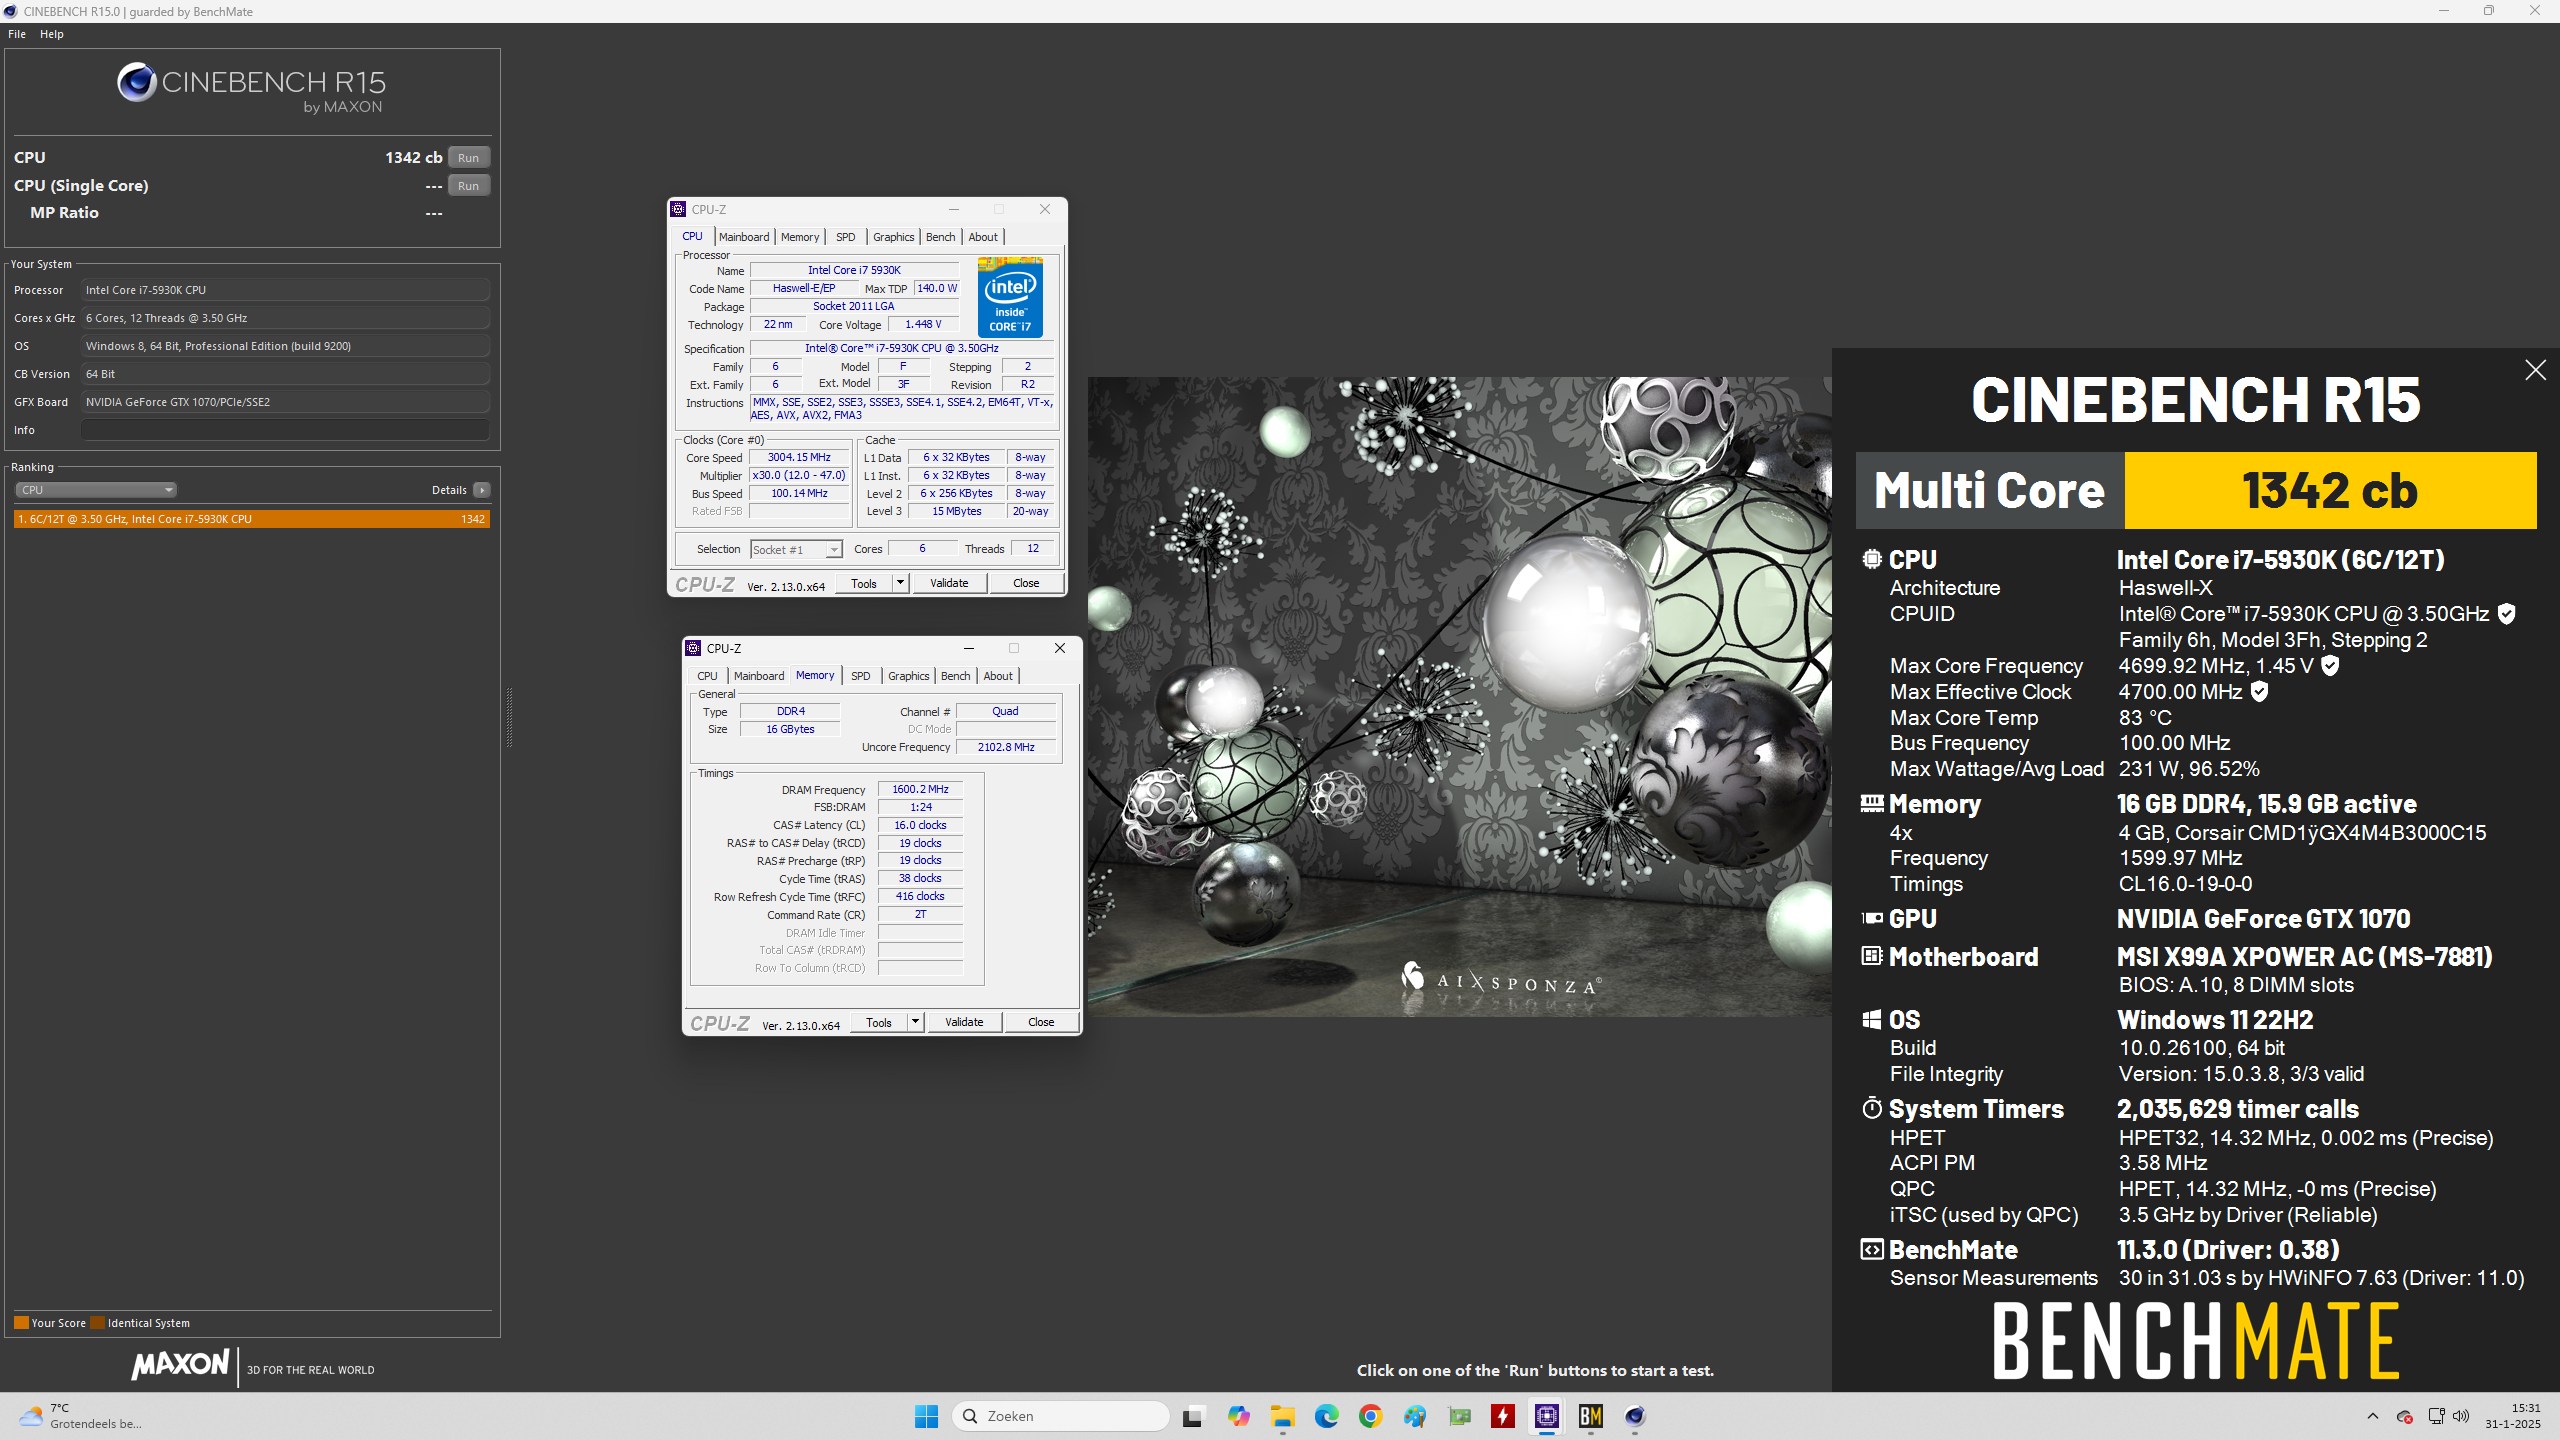The height and width of the screenshot is (1440, 2560).
Task: Open volume control in system tray
Action: click(2462, 1416)
